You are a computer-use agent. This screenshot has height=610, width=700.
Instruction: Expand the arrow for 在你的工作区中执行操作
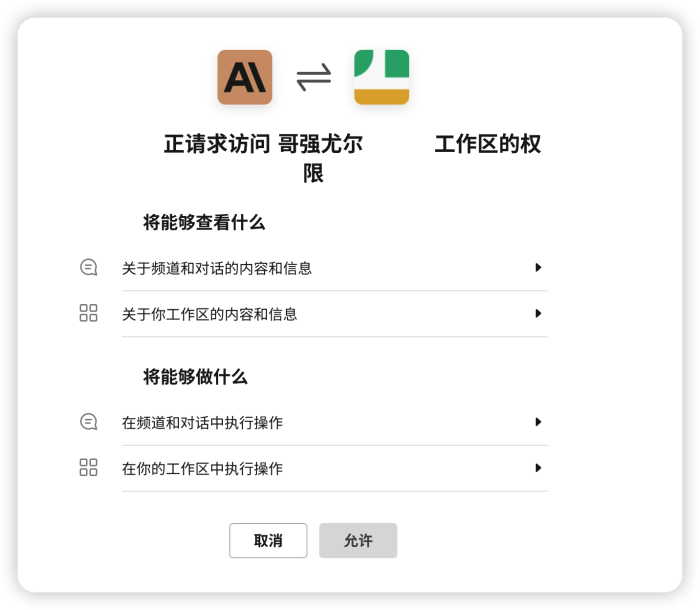(x=538, y=468)
